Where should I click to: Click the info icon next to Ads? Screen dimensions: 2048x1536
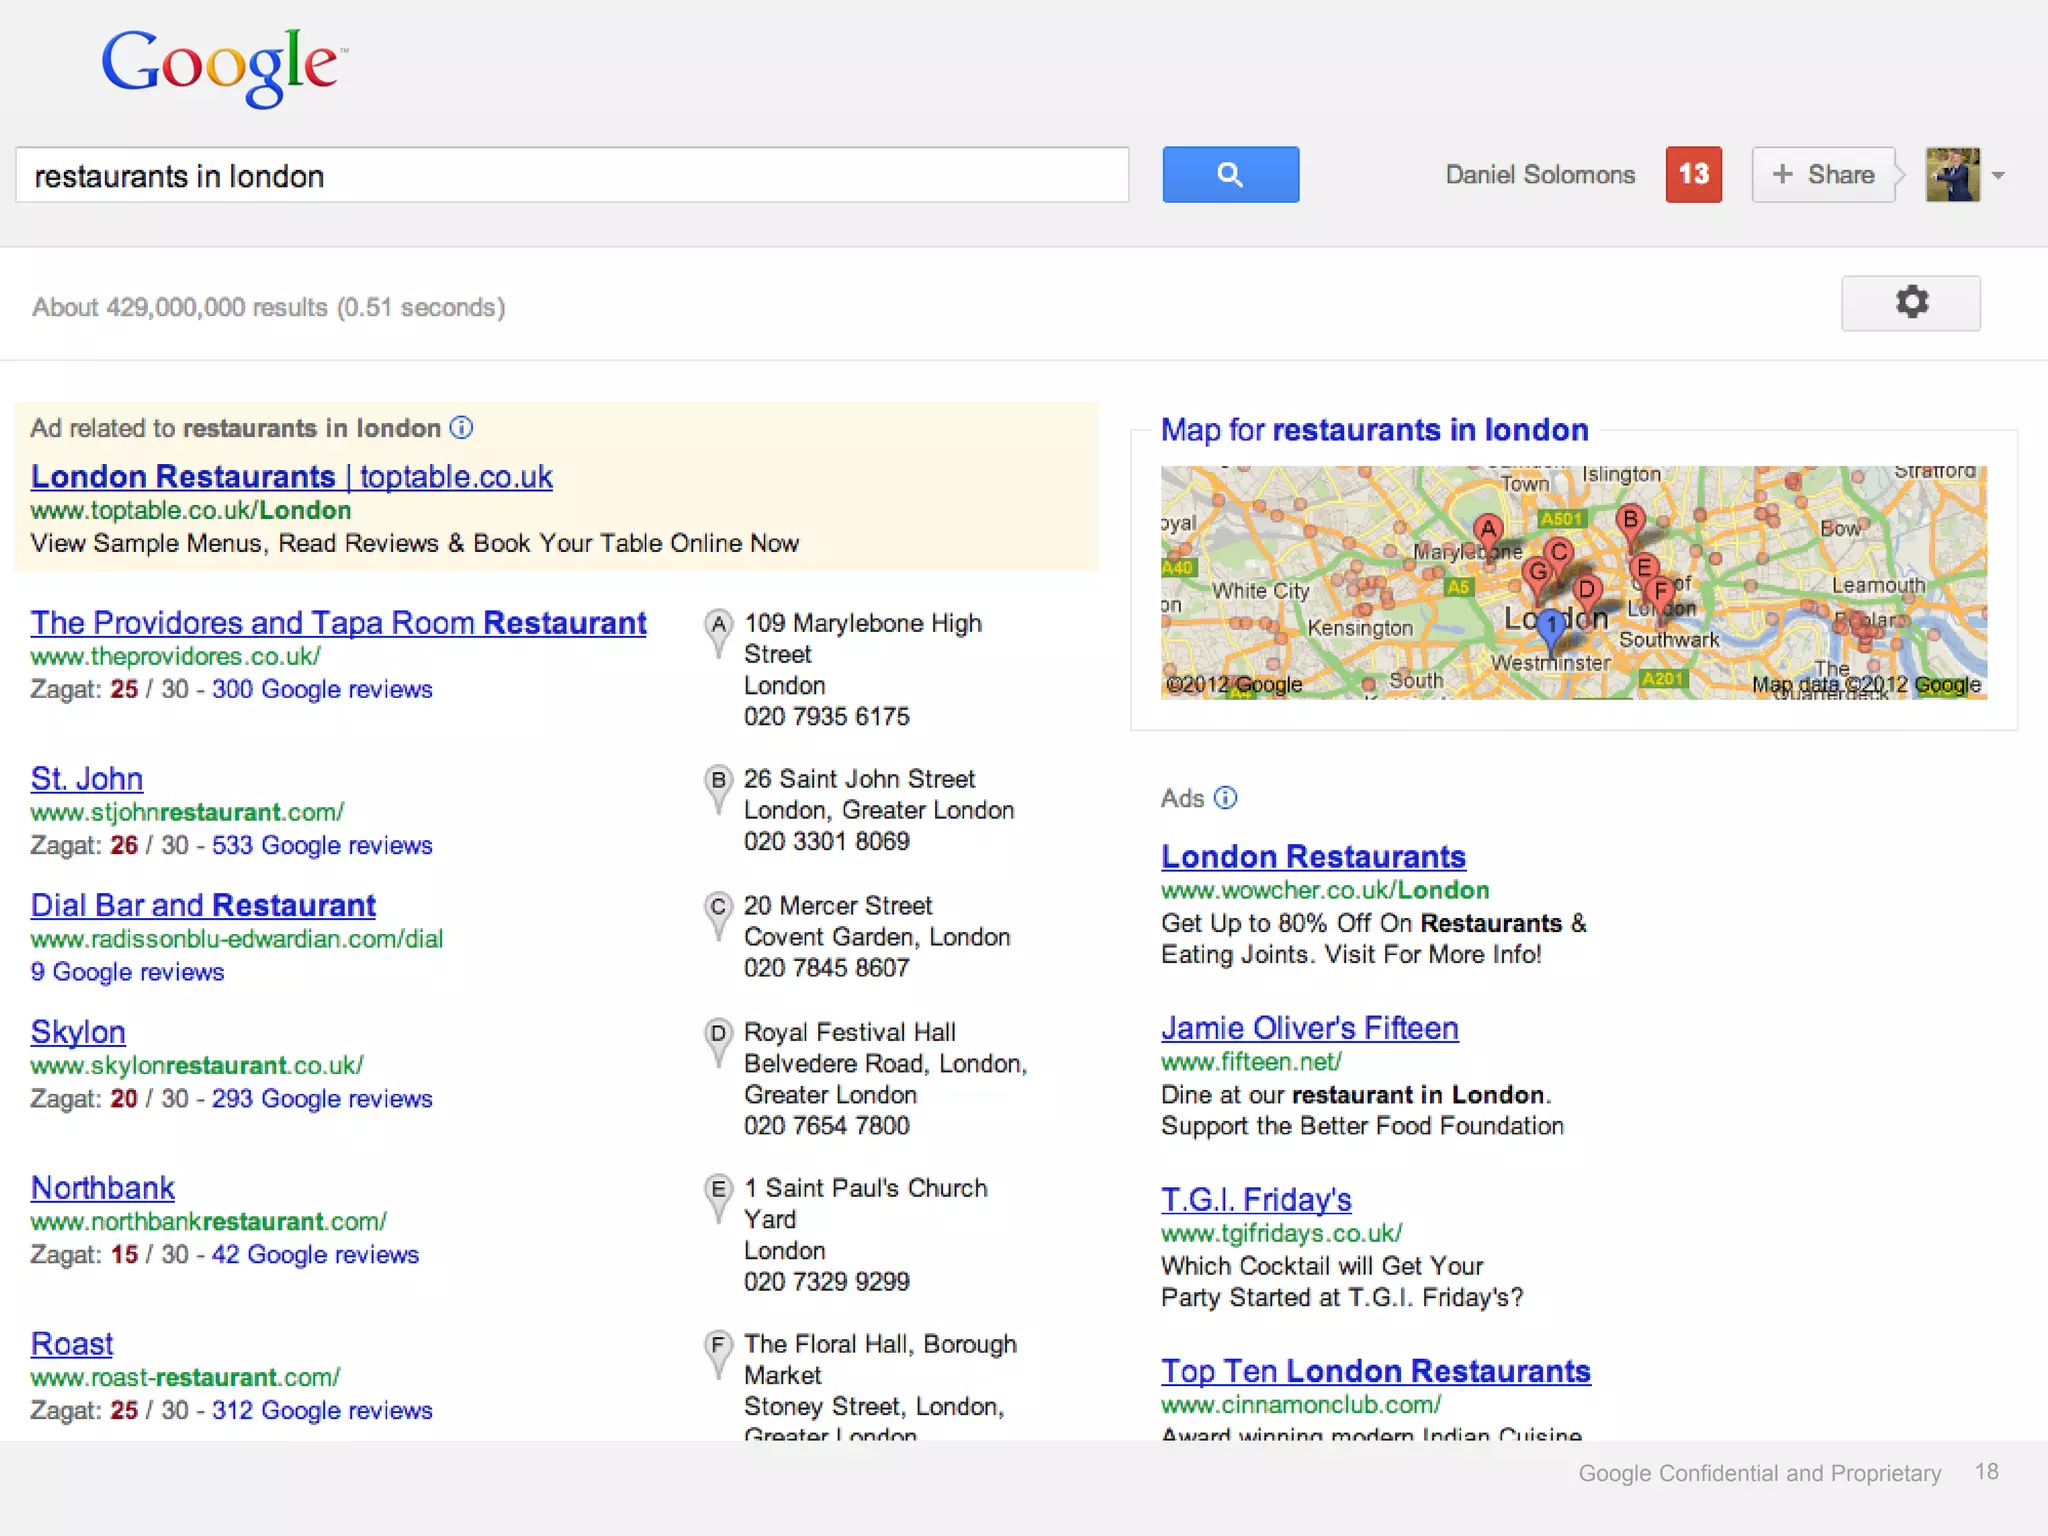click(1225, 798)
